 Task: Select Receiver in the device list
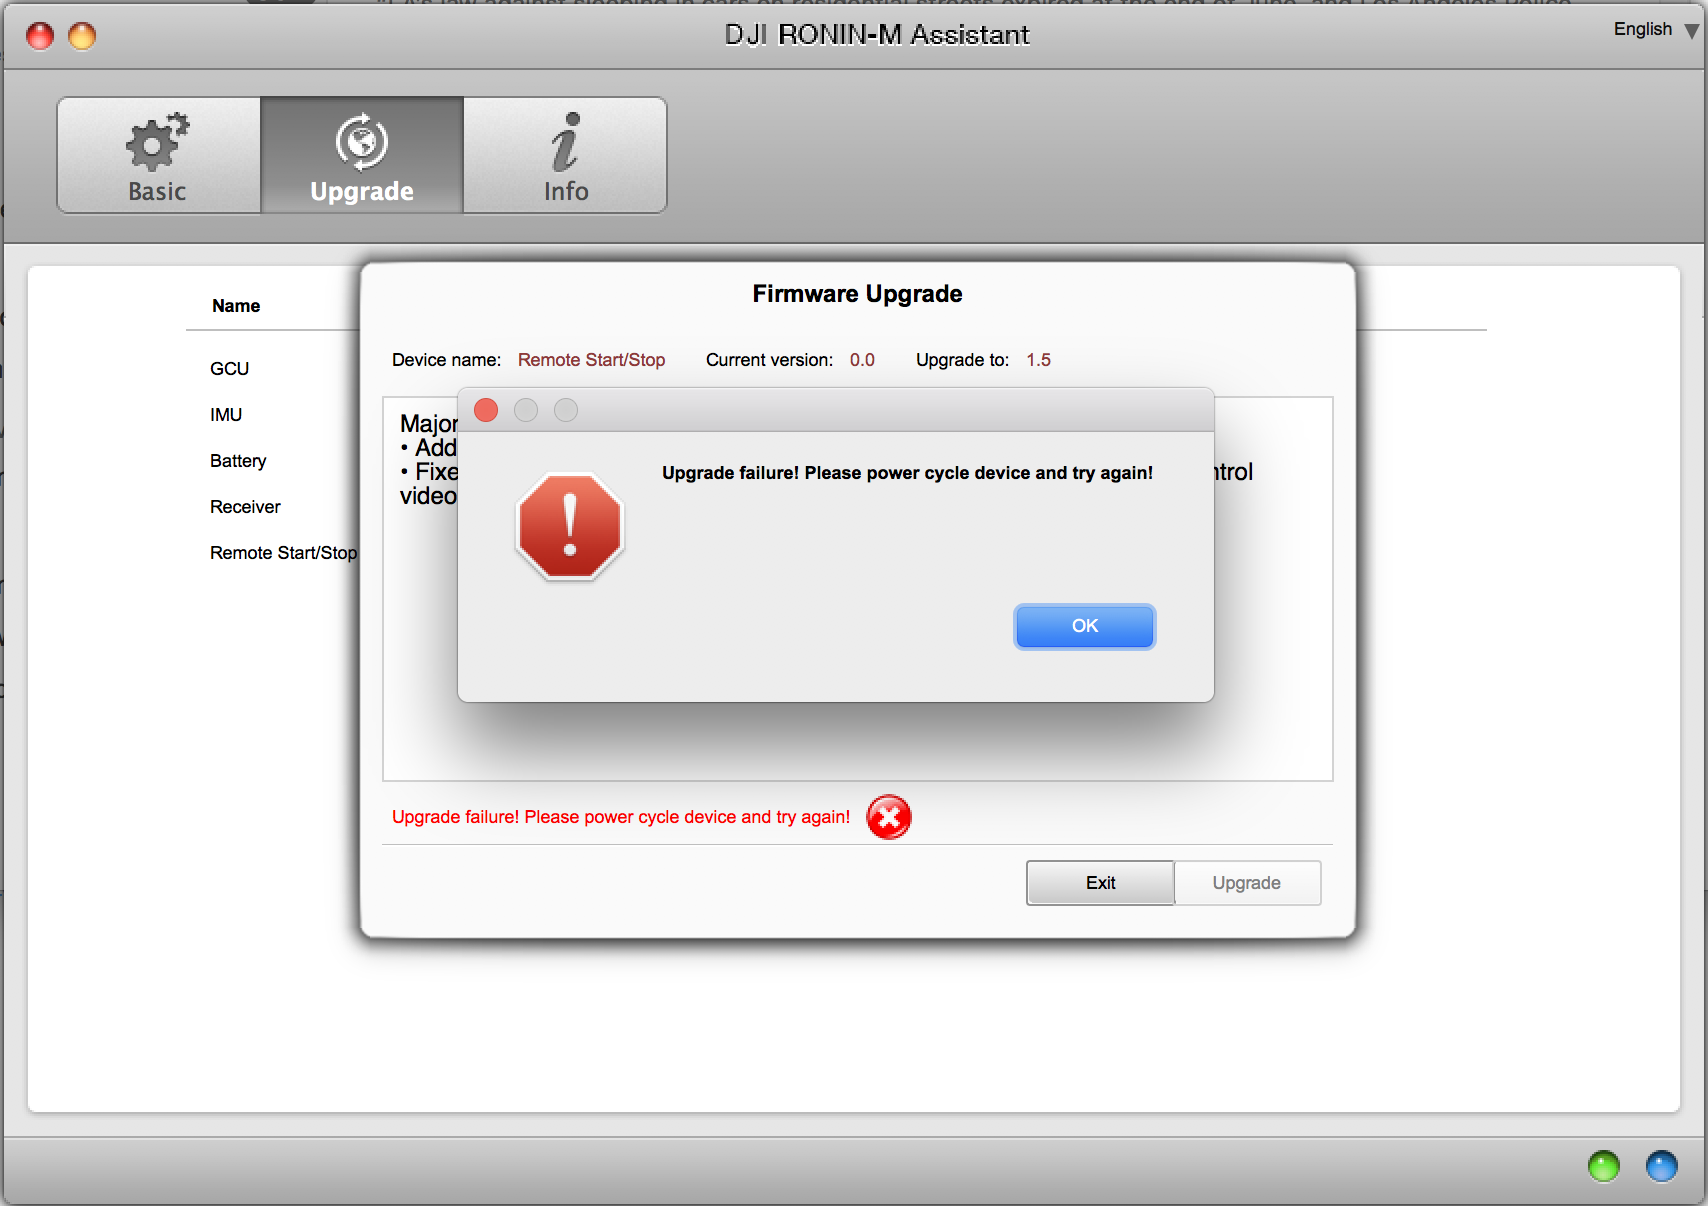point(245,507)
